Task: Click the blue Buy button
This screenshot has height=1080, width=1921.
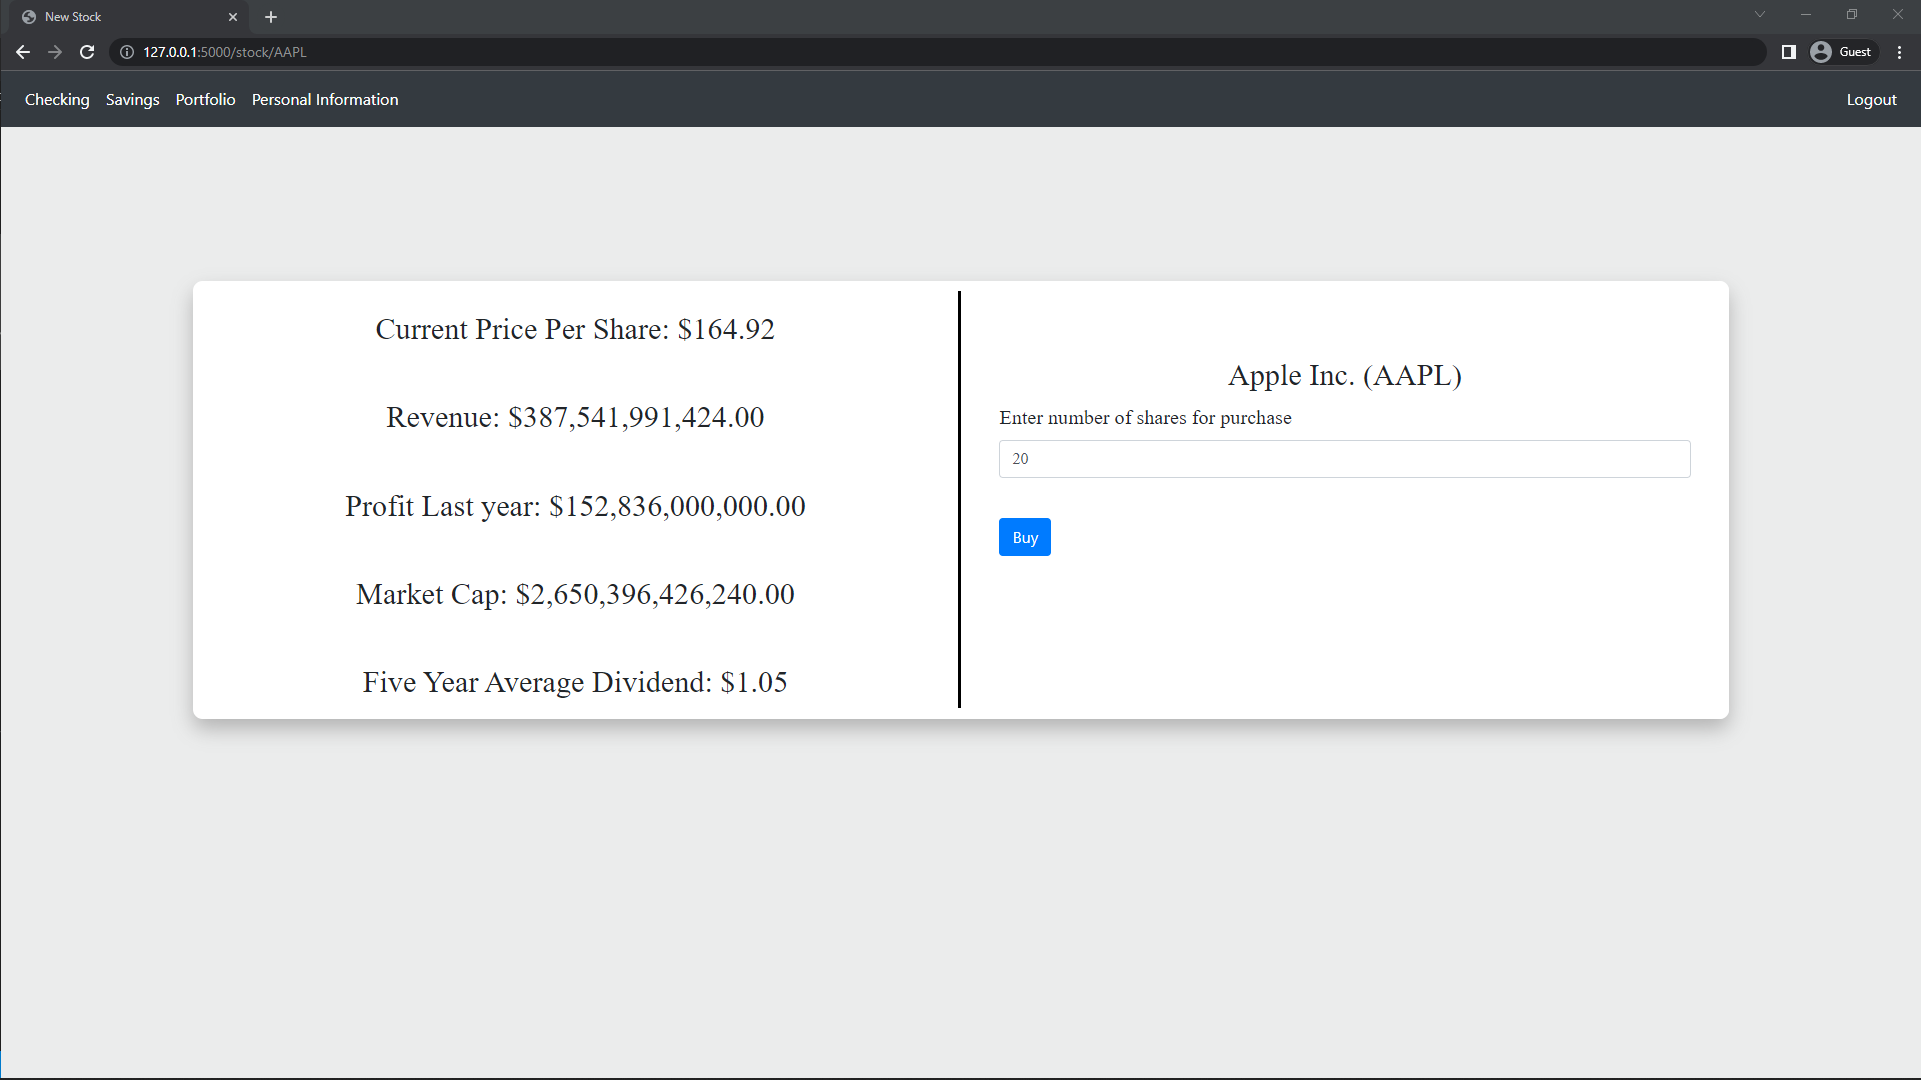Action: 1024,537
